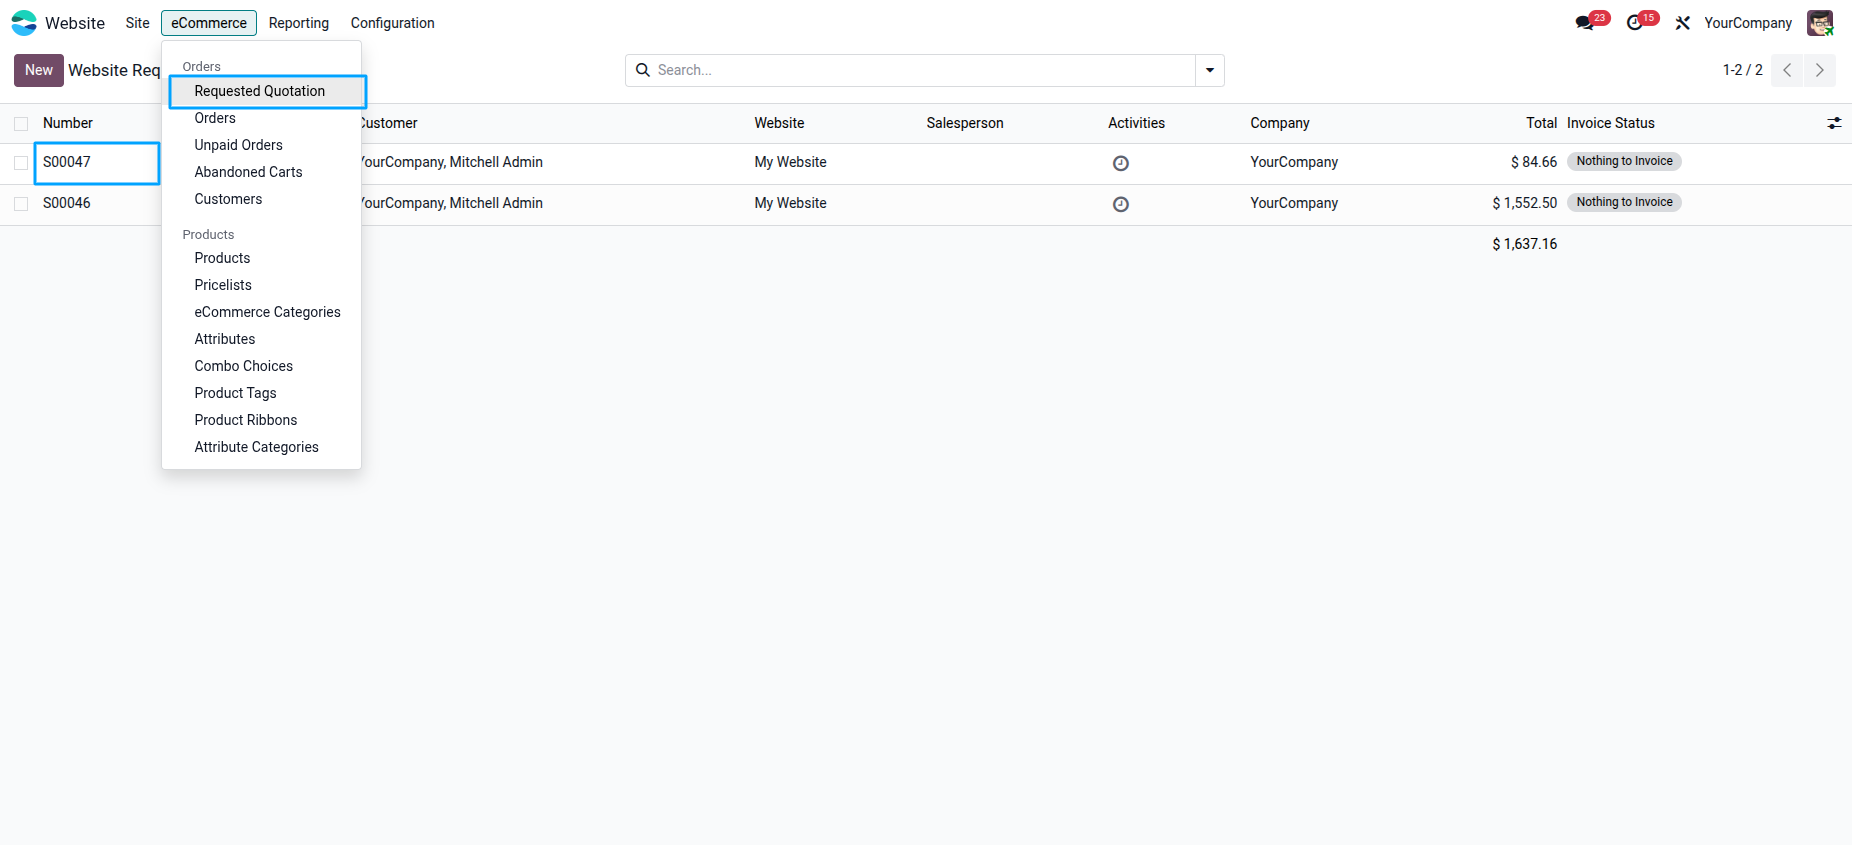
Task: Click the debug tools wrench icon
Action: coord(1683,23)
